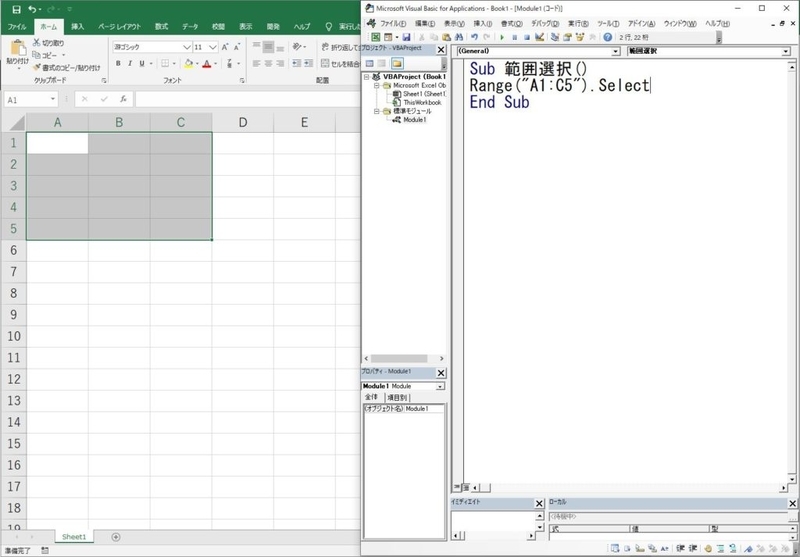The image size is (800, 557).
Task: Click the Select All corner in Excel grid
Action: point(14,122)
